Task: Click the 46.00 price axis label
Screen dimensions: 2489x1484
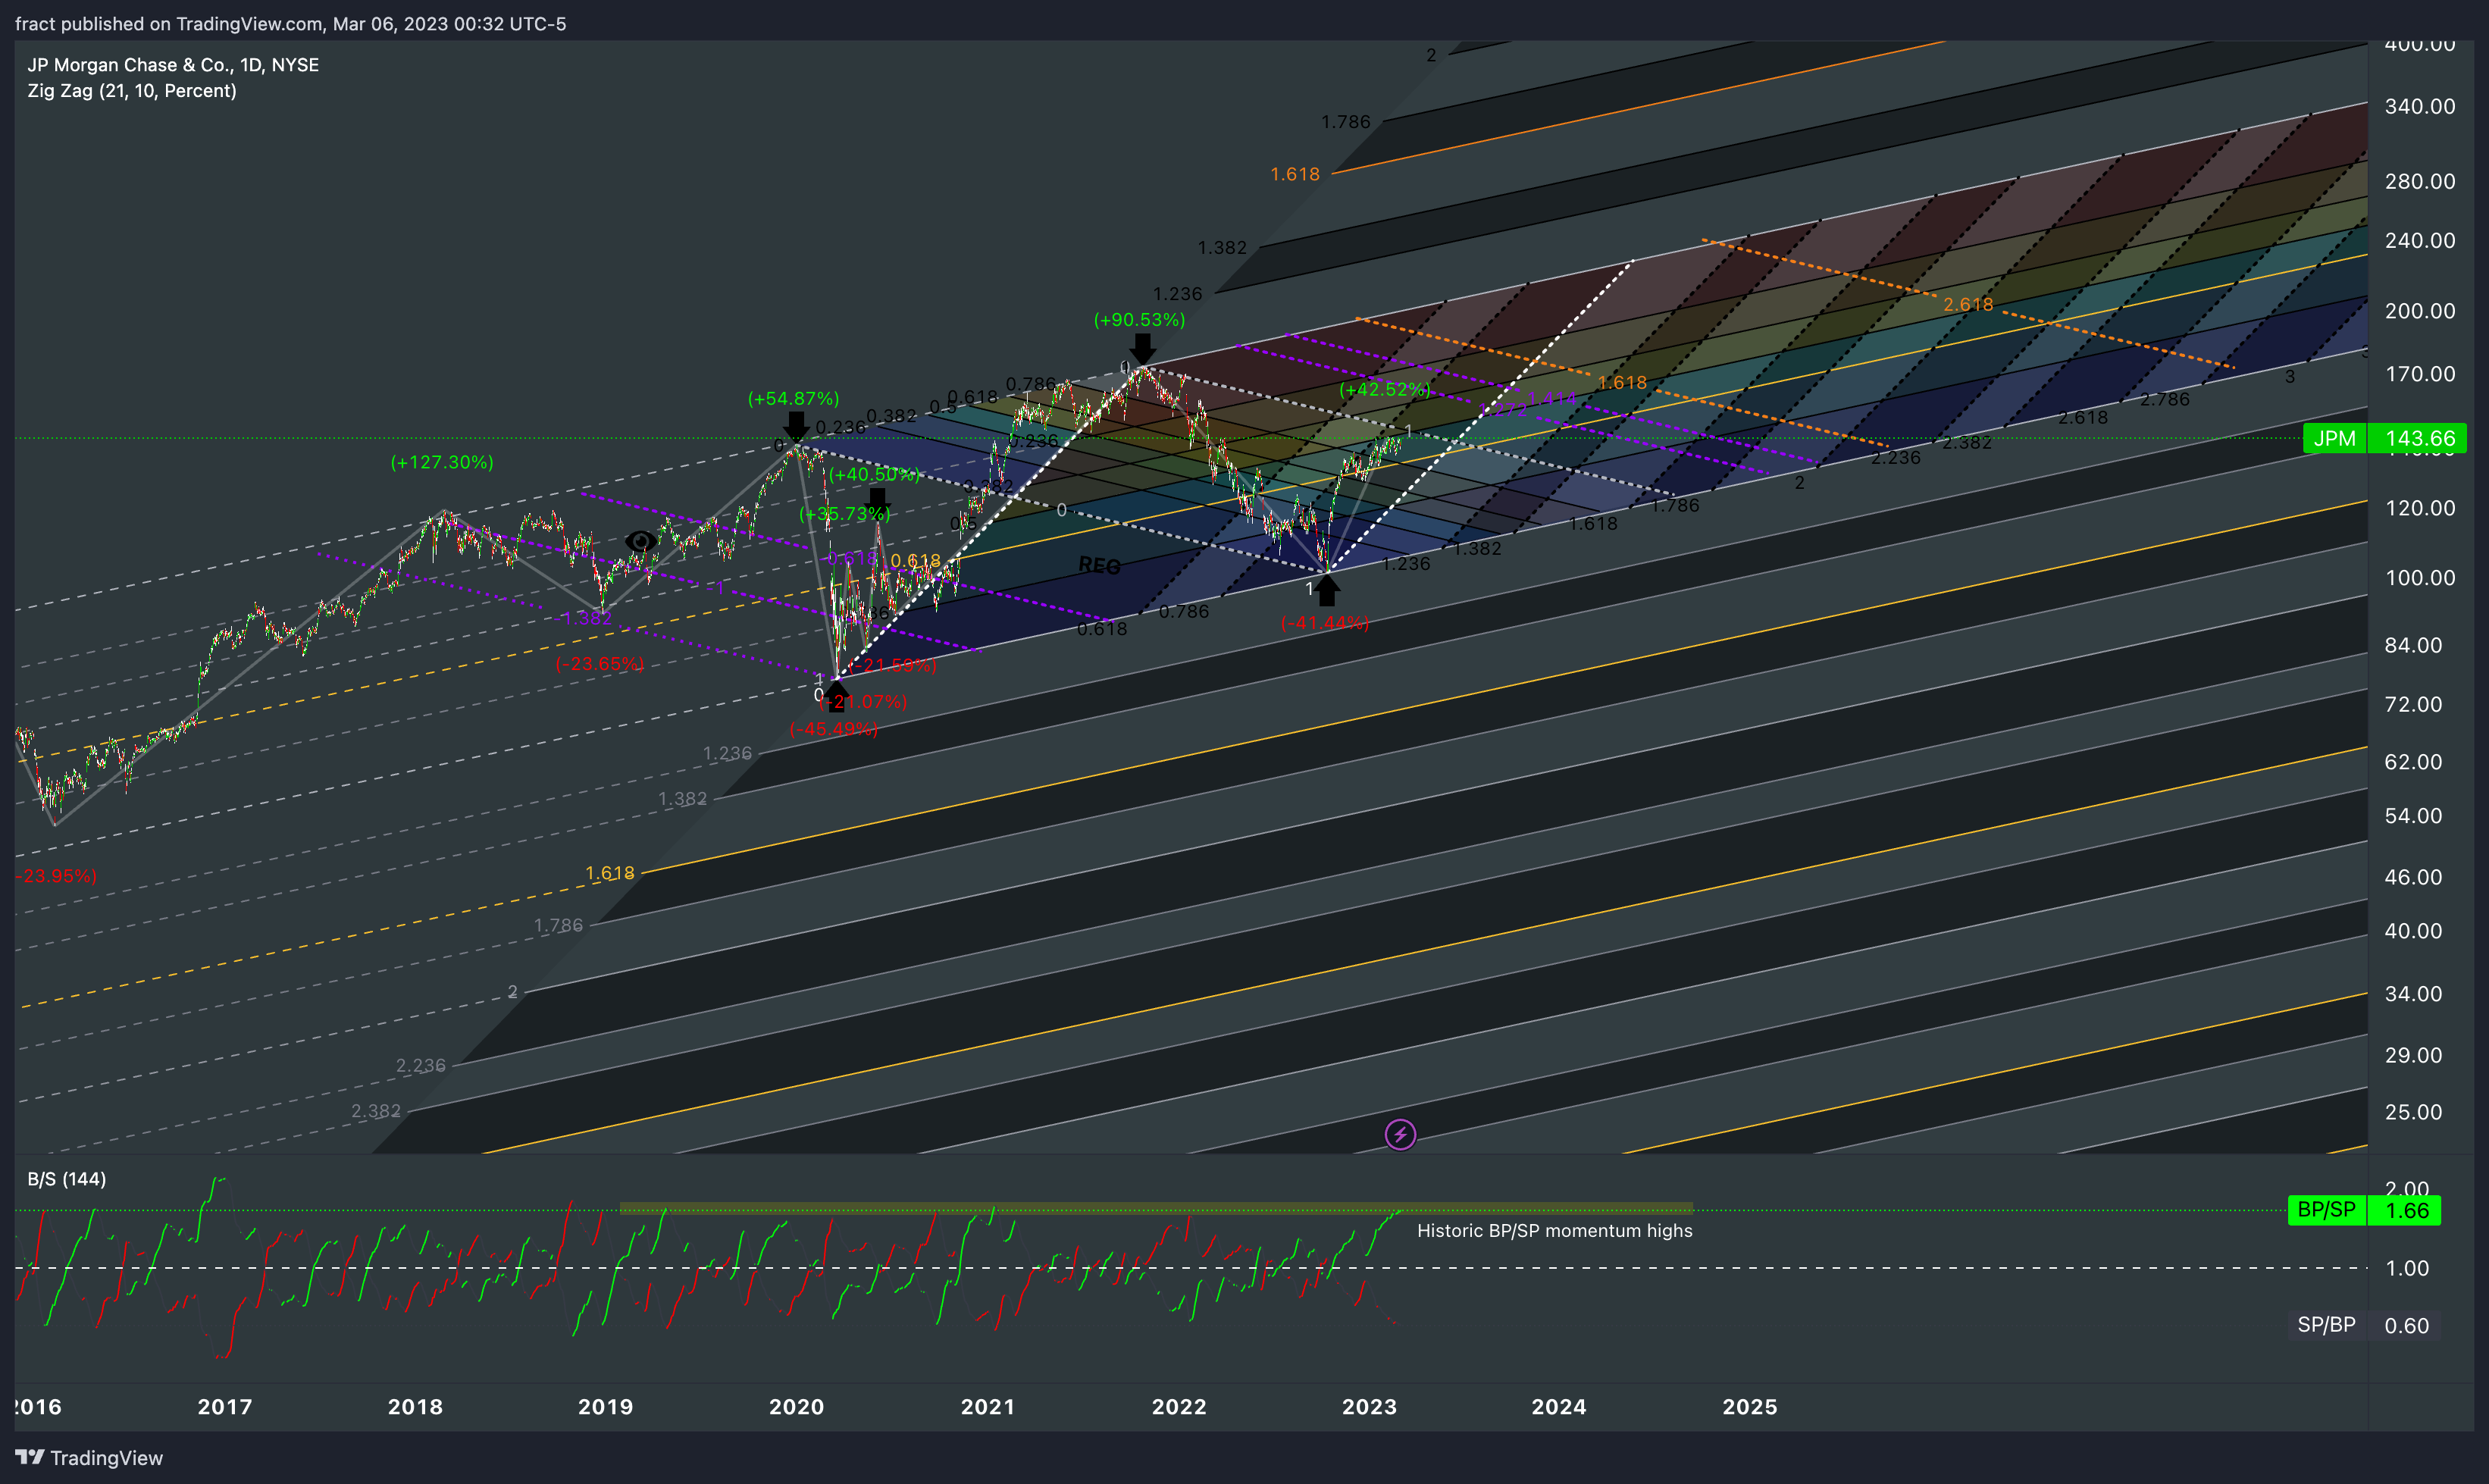Action: coord(2413,877)
